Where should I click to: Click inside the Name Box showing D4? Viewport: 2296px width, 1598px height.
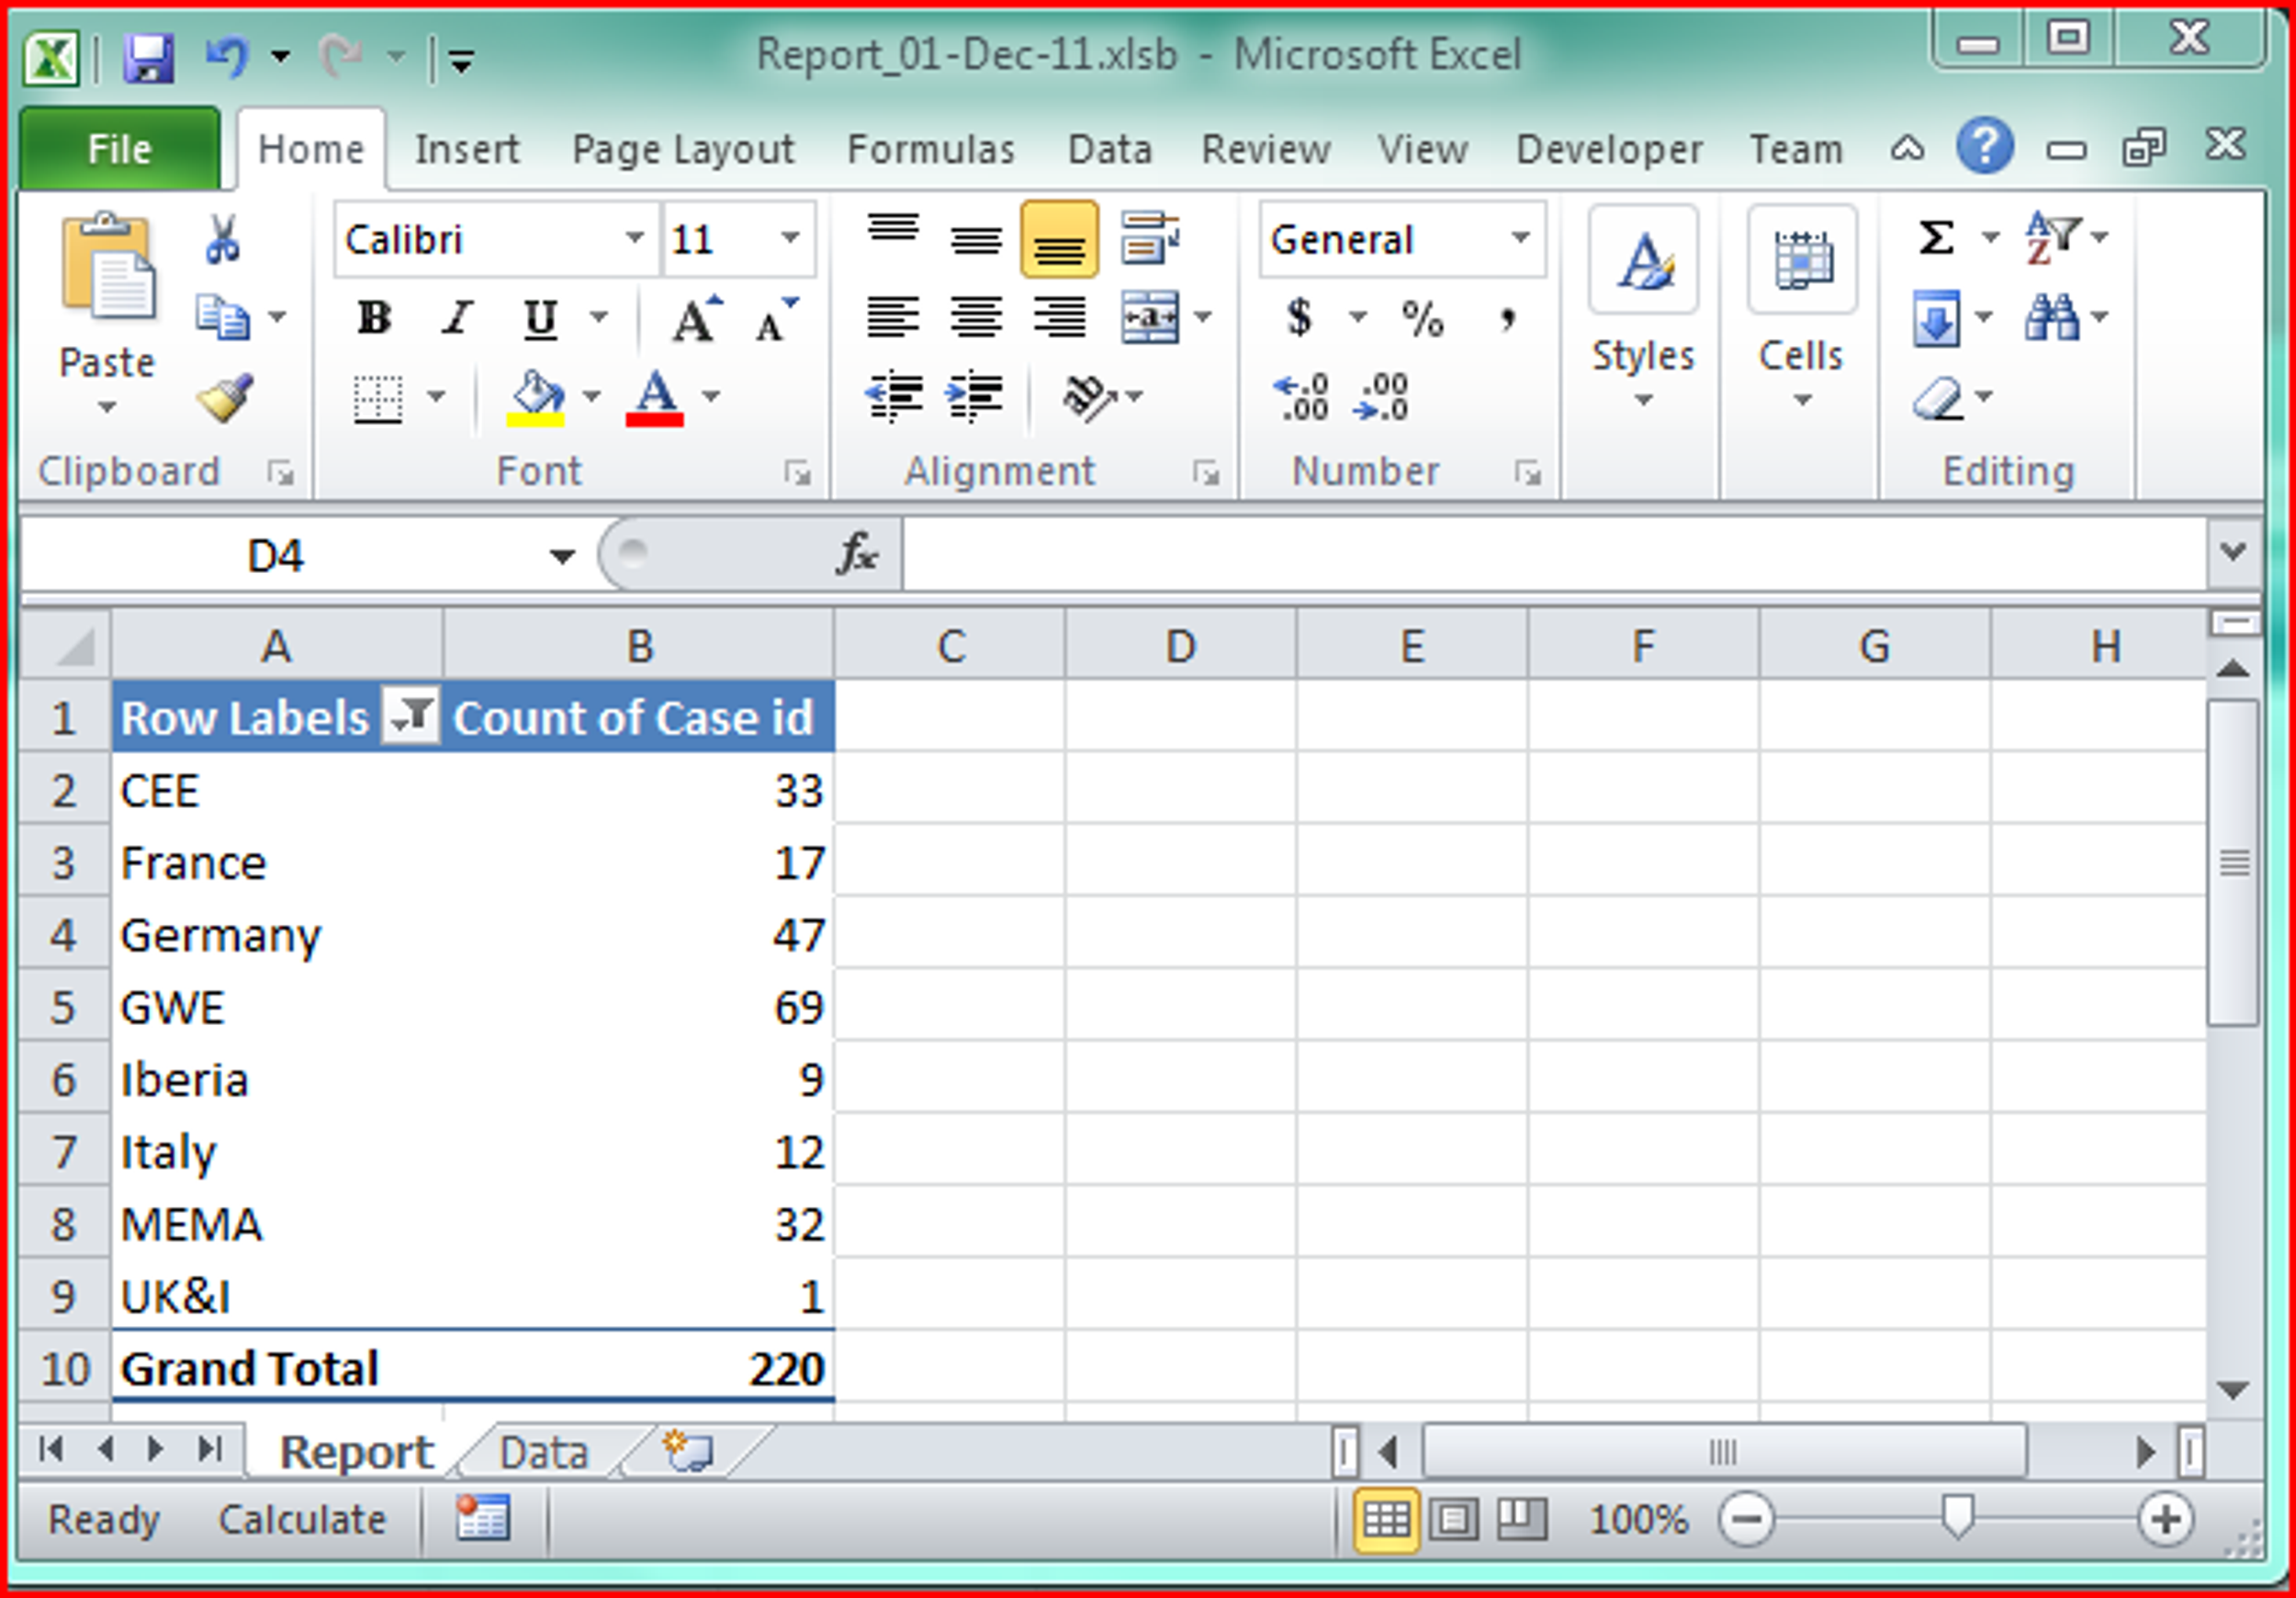pos(276,556)
